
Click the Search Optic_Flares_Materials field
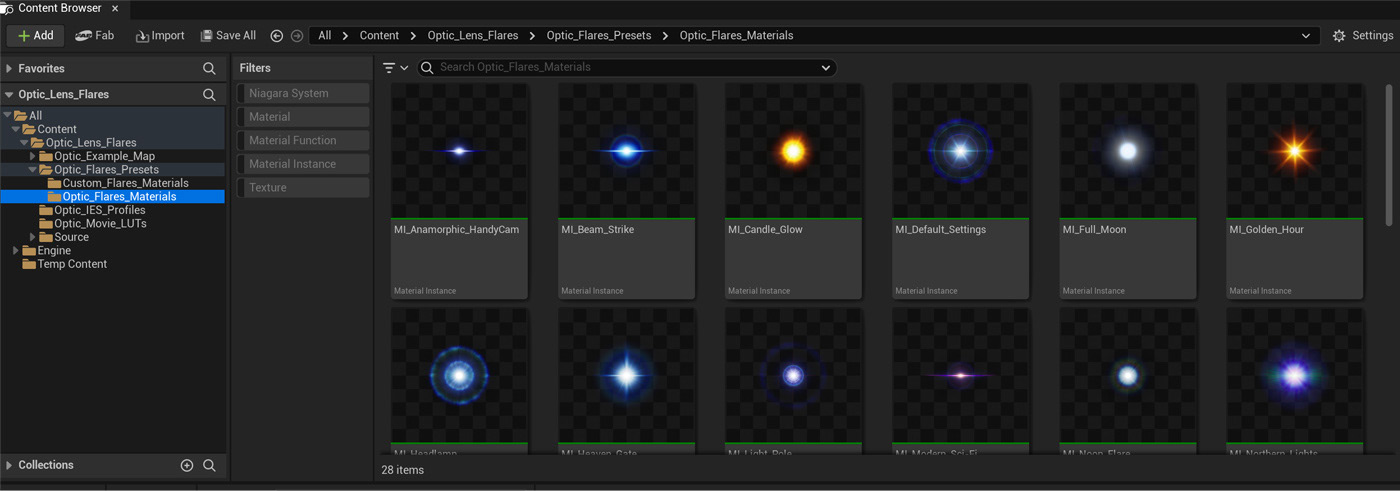pos(625,68)
